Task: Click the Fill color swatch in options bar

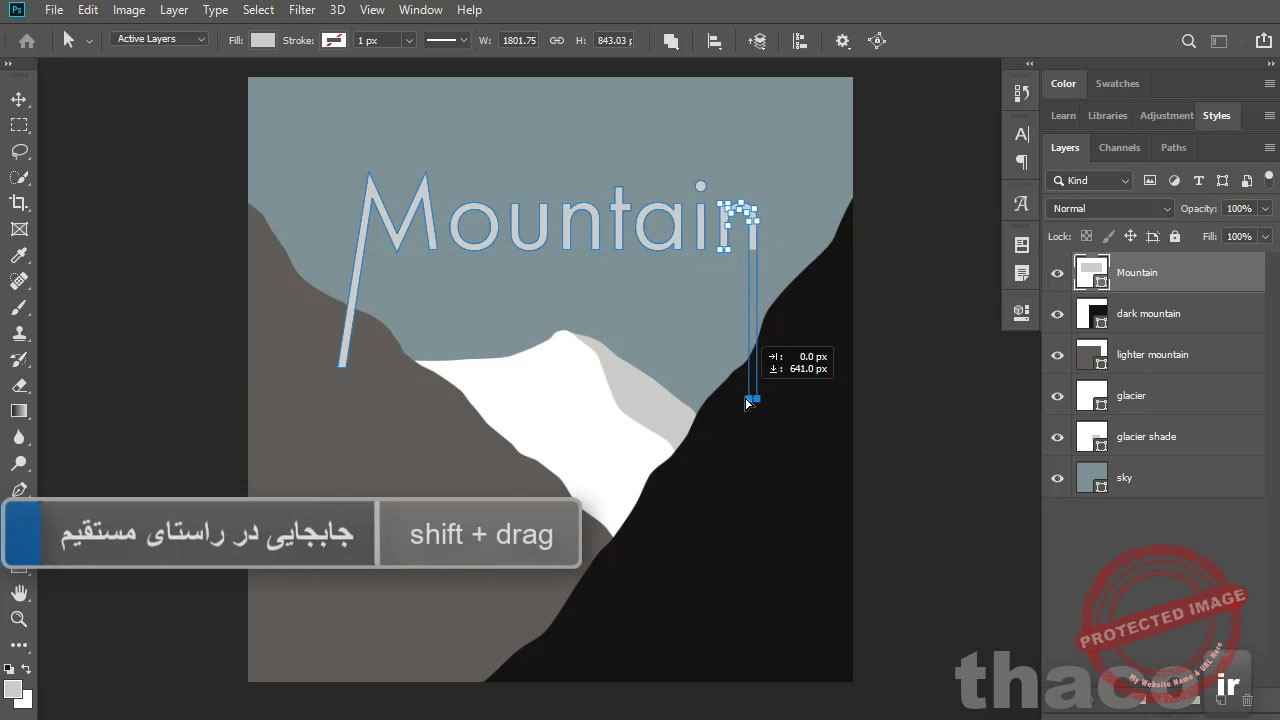Action: pyautogui.click(x=263, y=40)
